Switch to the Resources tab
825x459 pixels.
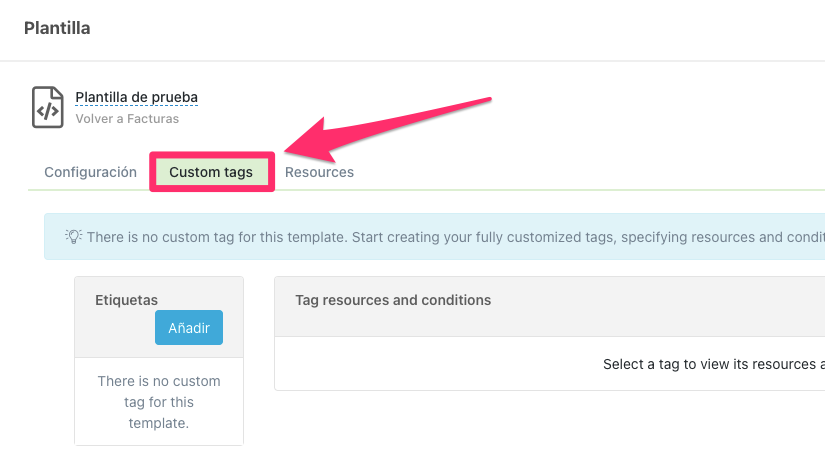tap(319, 172)
